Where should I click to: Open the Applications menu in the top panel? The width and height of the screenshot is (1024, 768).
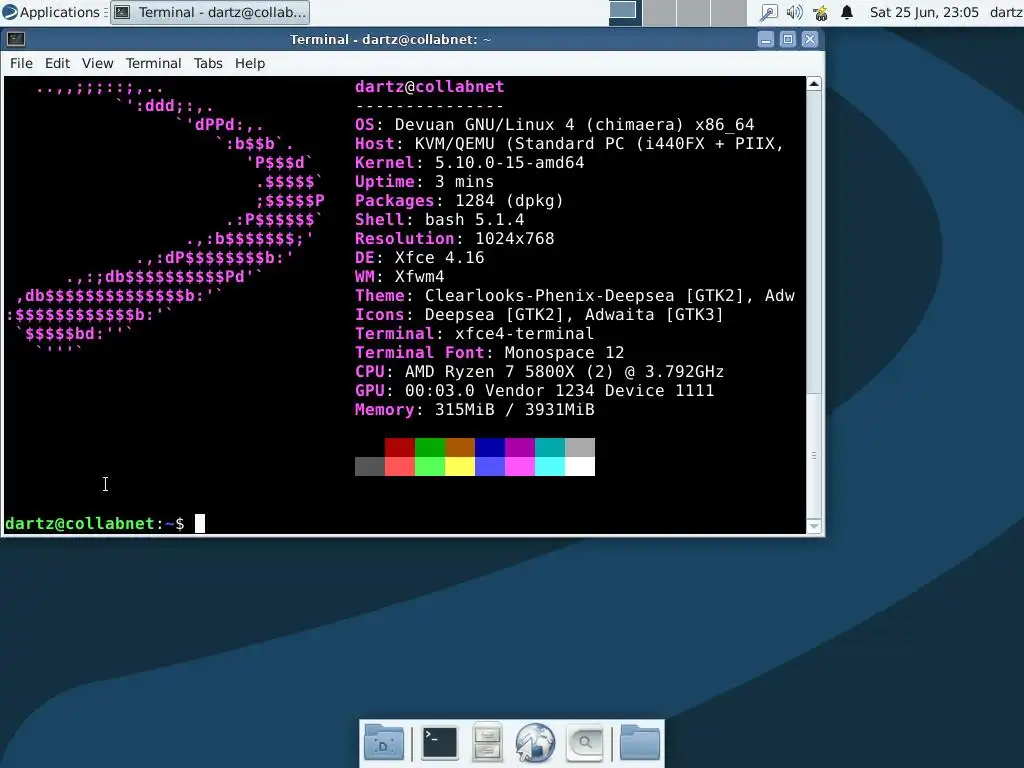(x=52, y=12)
